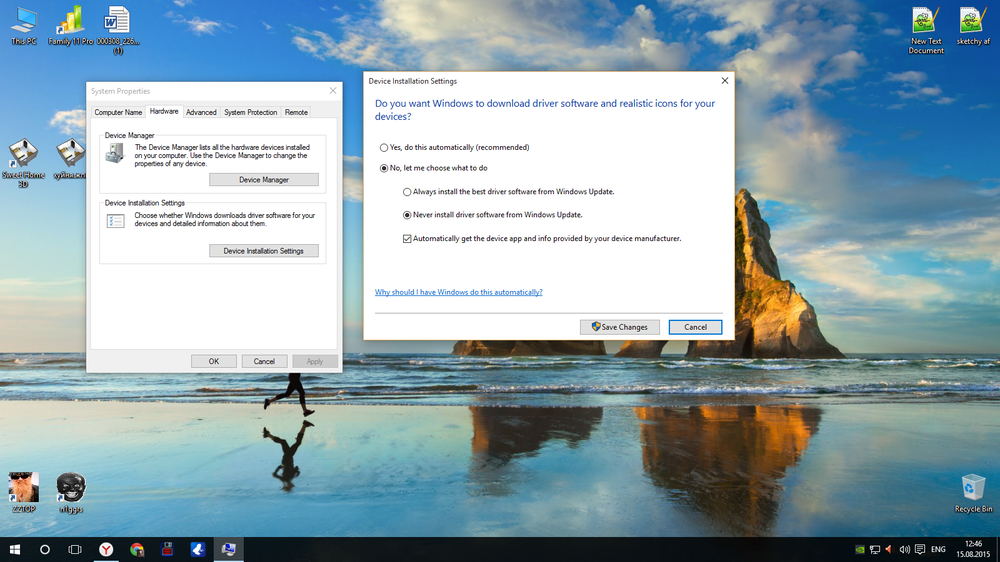The image size is (1000, 562).
Task: Open the Sweet Home 3D desktop shortcut
Action: pyautogui.click(x=22, y=156)
